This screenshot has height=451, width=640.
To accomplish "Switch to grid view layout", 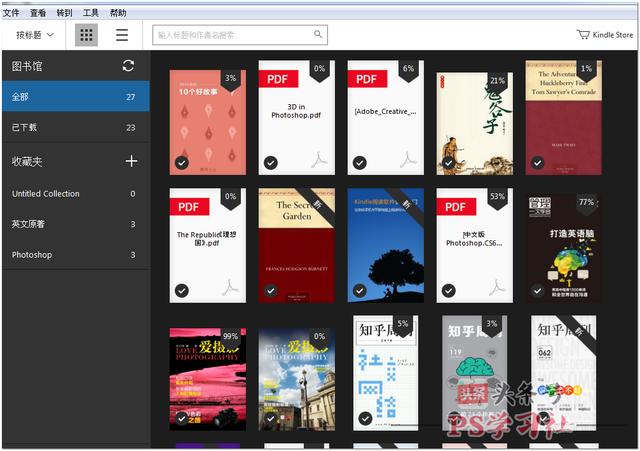I will (x=86, y=35).
